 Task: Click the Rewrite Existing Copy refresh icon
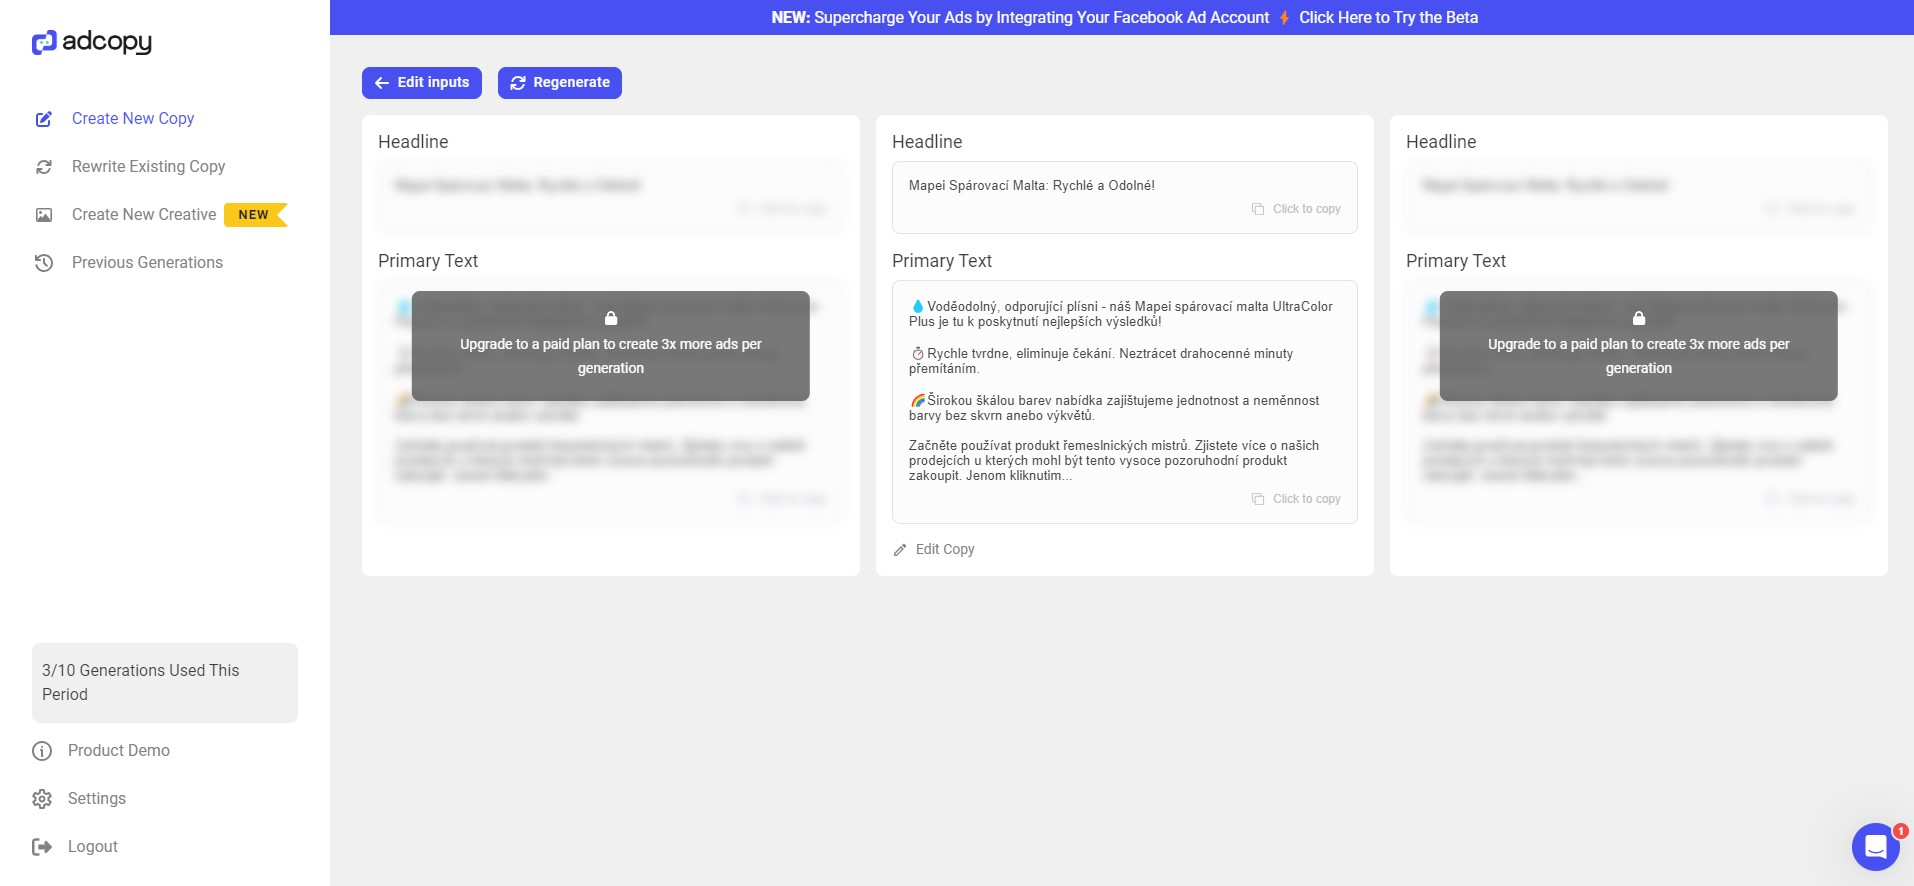tap(44, 167)
